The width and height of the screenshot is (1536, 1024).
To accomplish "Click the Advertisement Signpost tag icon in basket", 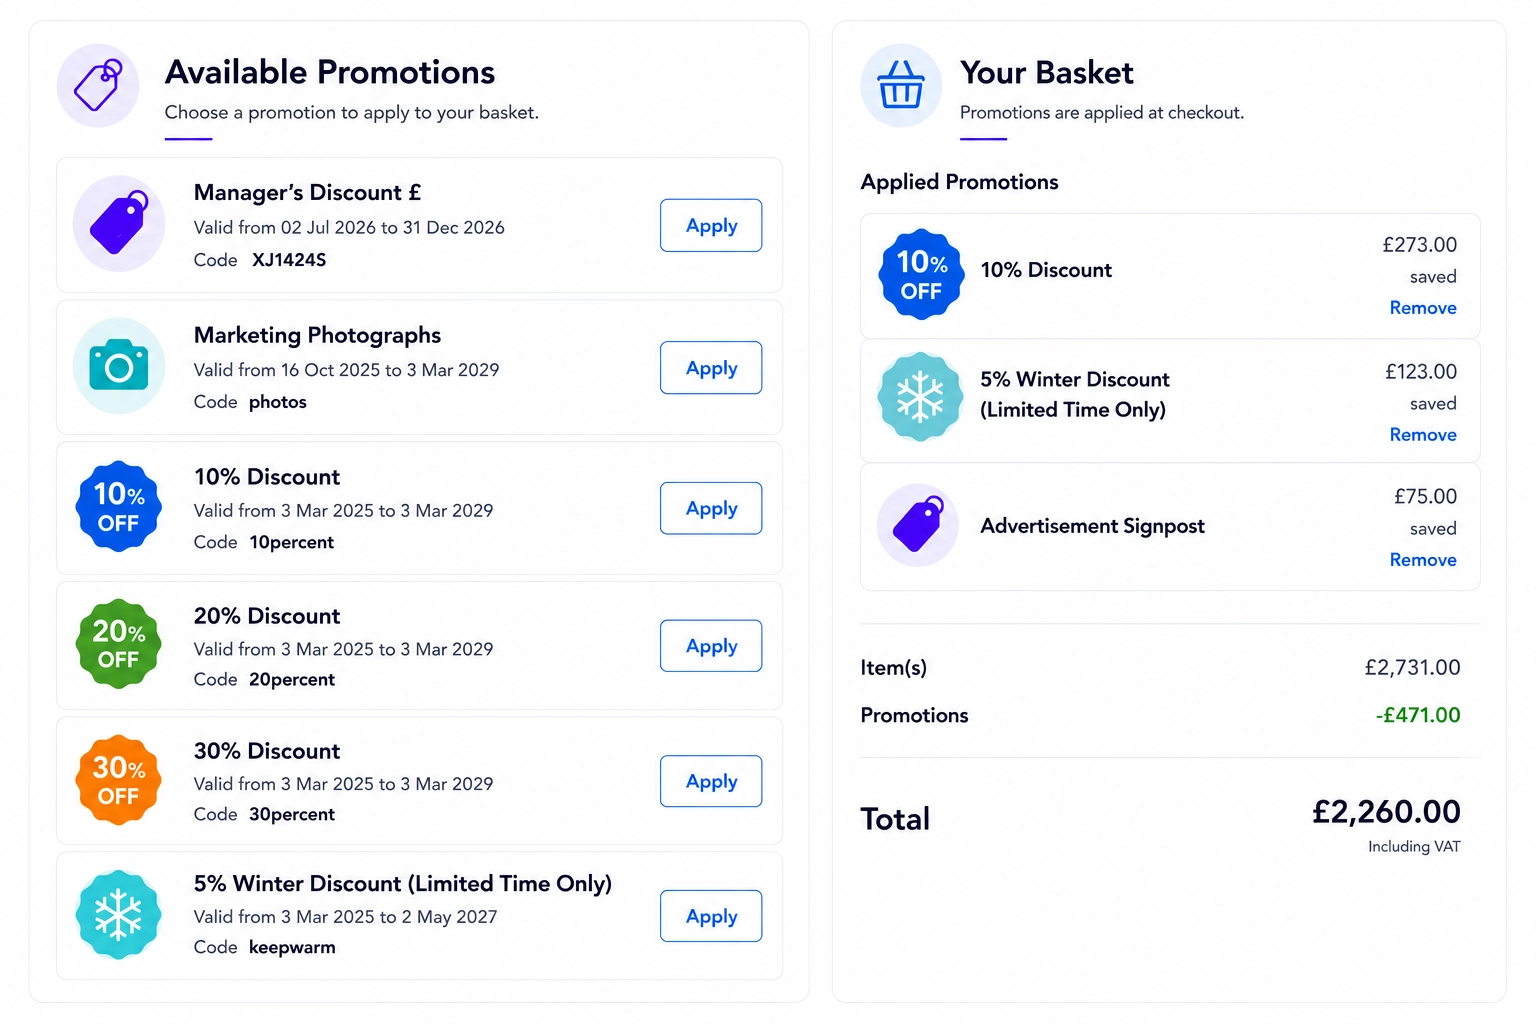I will (918, 525).
